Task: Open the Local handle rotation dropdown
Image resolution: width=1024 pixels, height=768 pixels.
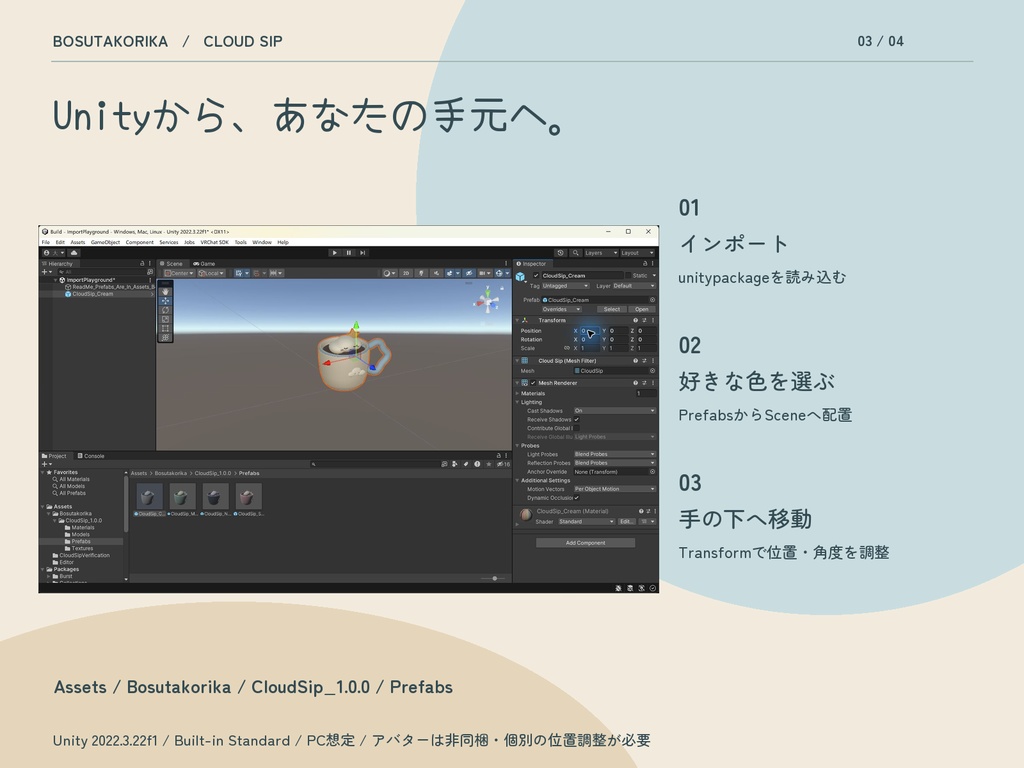Action: point(211,273)
